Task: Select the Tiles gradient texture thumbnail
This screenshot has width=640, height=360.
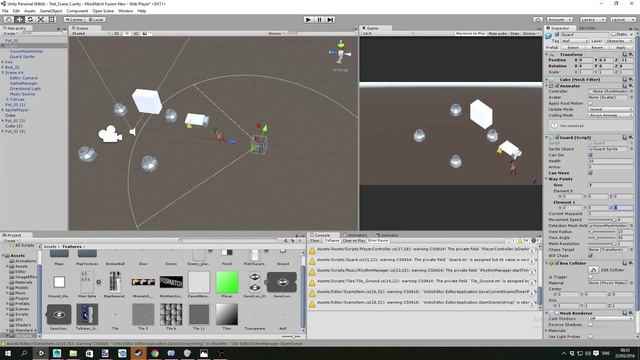Action: [x=227, y=314]
